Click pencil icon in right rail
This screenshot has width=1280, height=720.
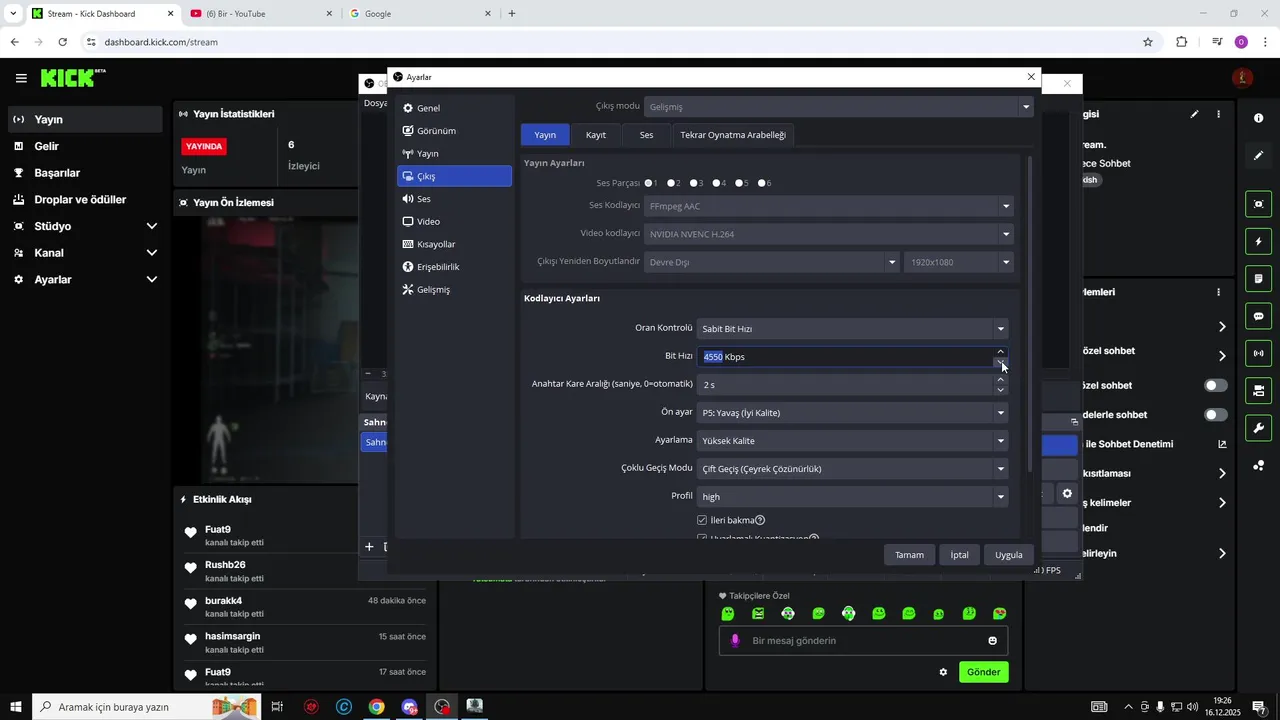[1258, 155]
